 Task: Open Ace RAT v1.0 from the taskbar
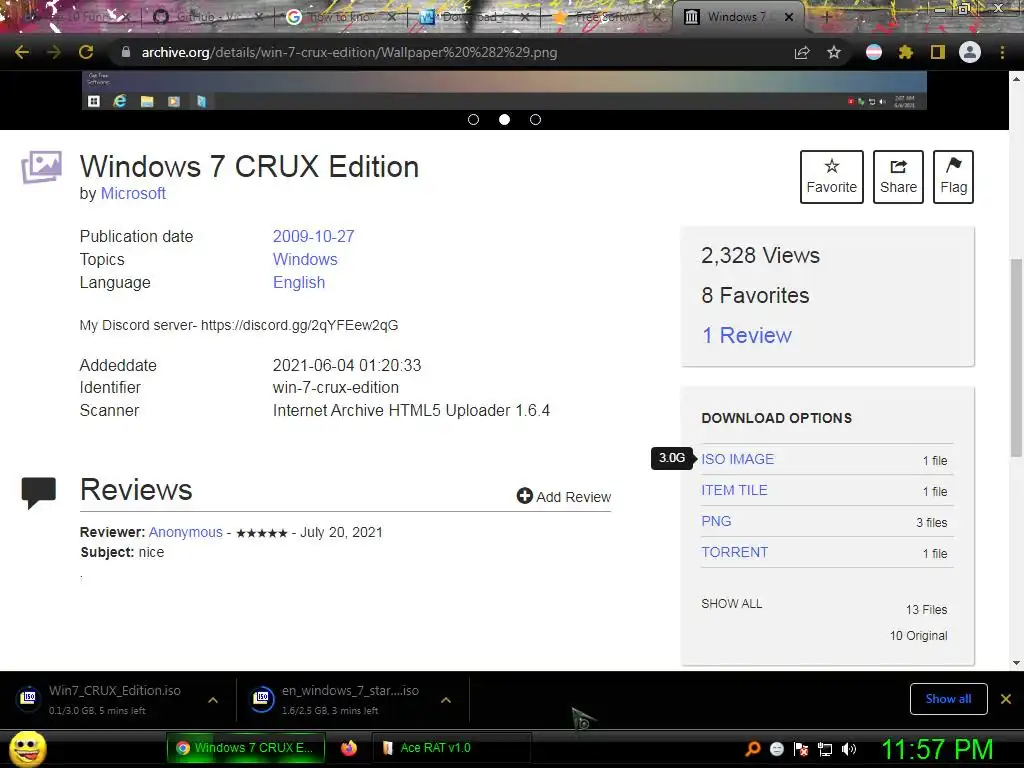[x=452, y=748]
